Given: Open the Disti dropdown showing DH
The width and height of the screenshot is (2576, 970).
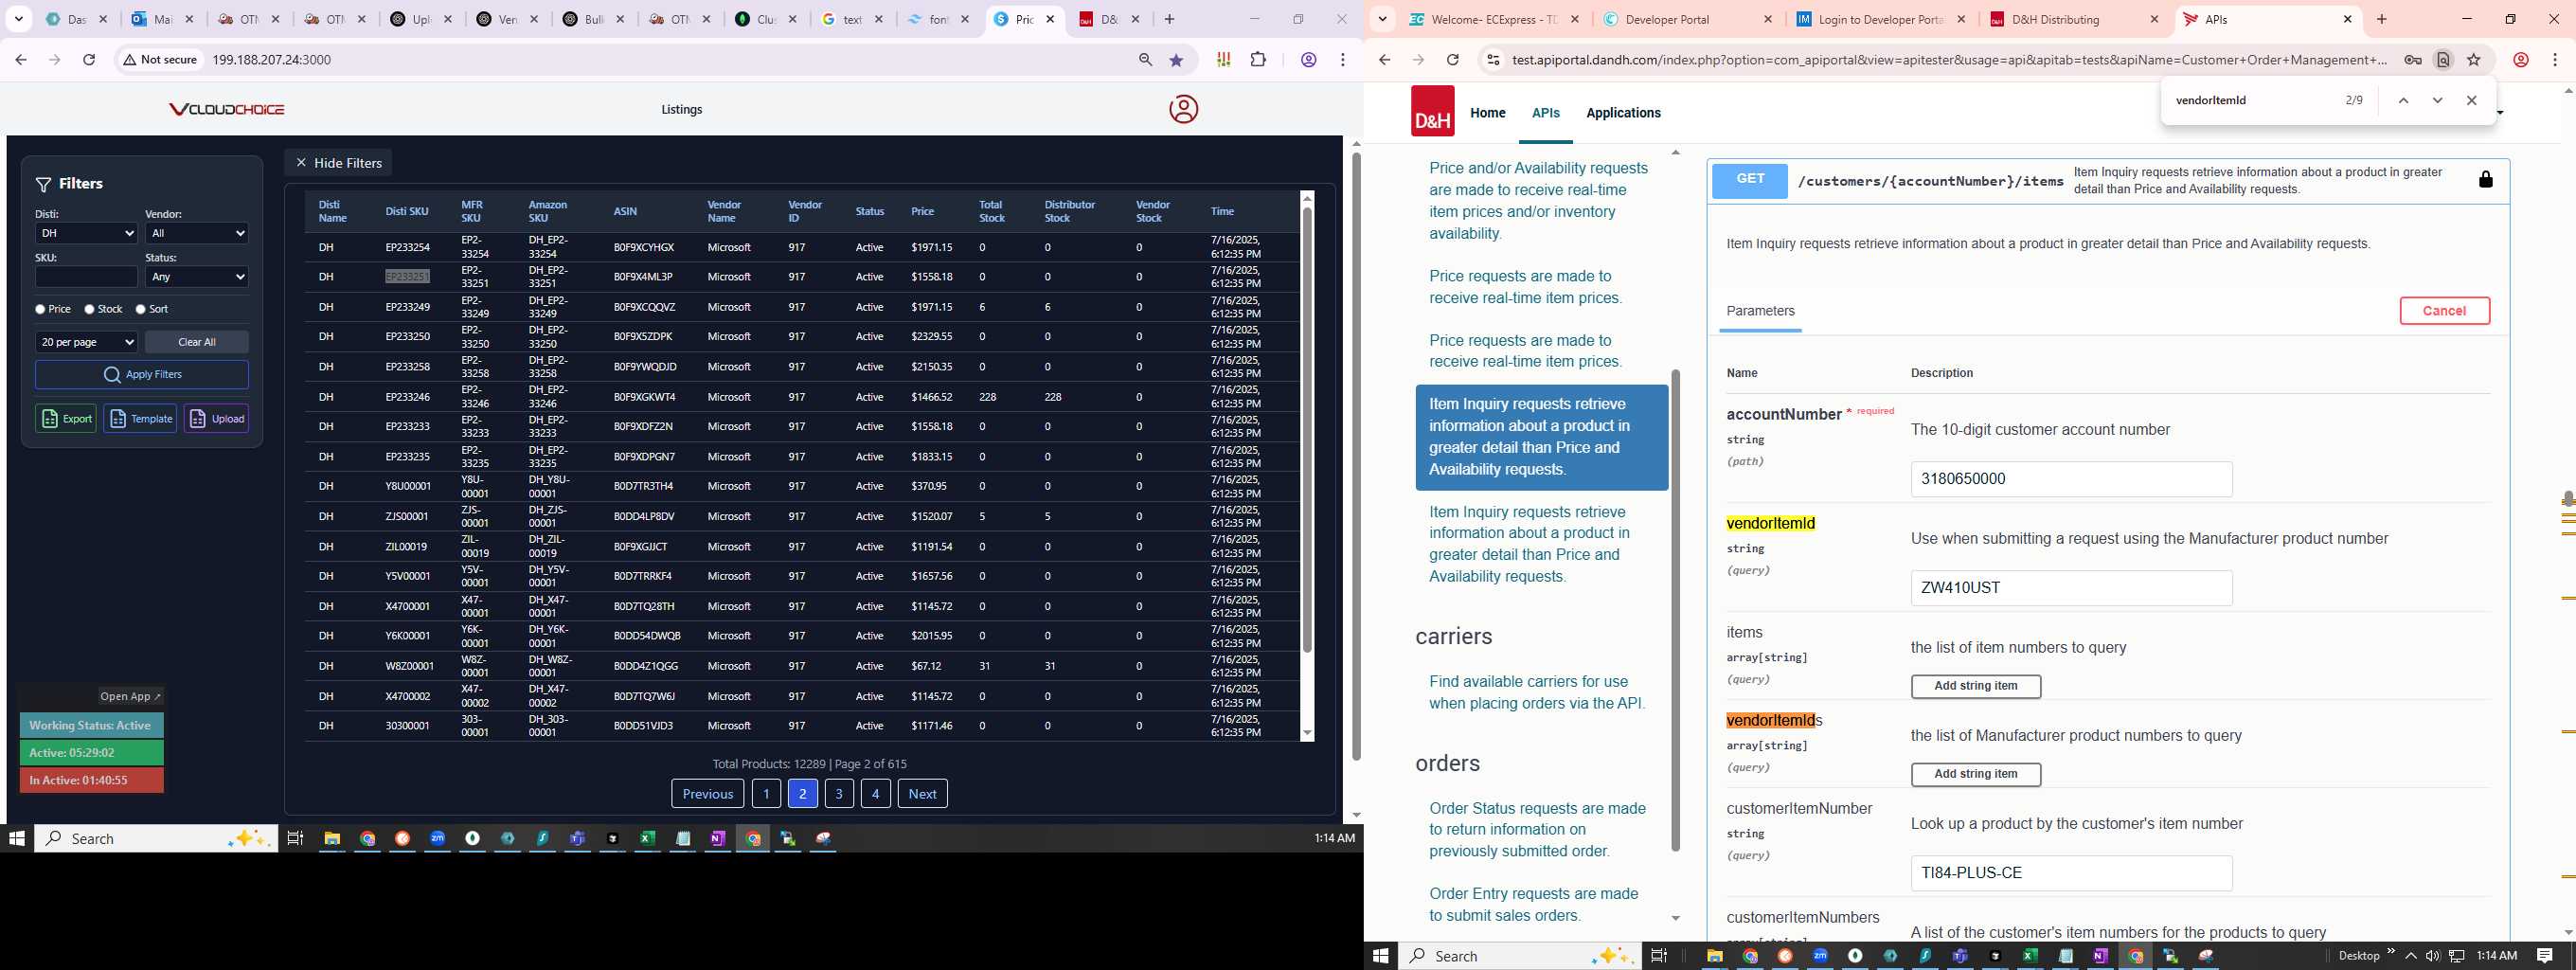Looking at the screenshot, I should click(x=86, y=233).
